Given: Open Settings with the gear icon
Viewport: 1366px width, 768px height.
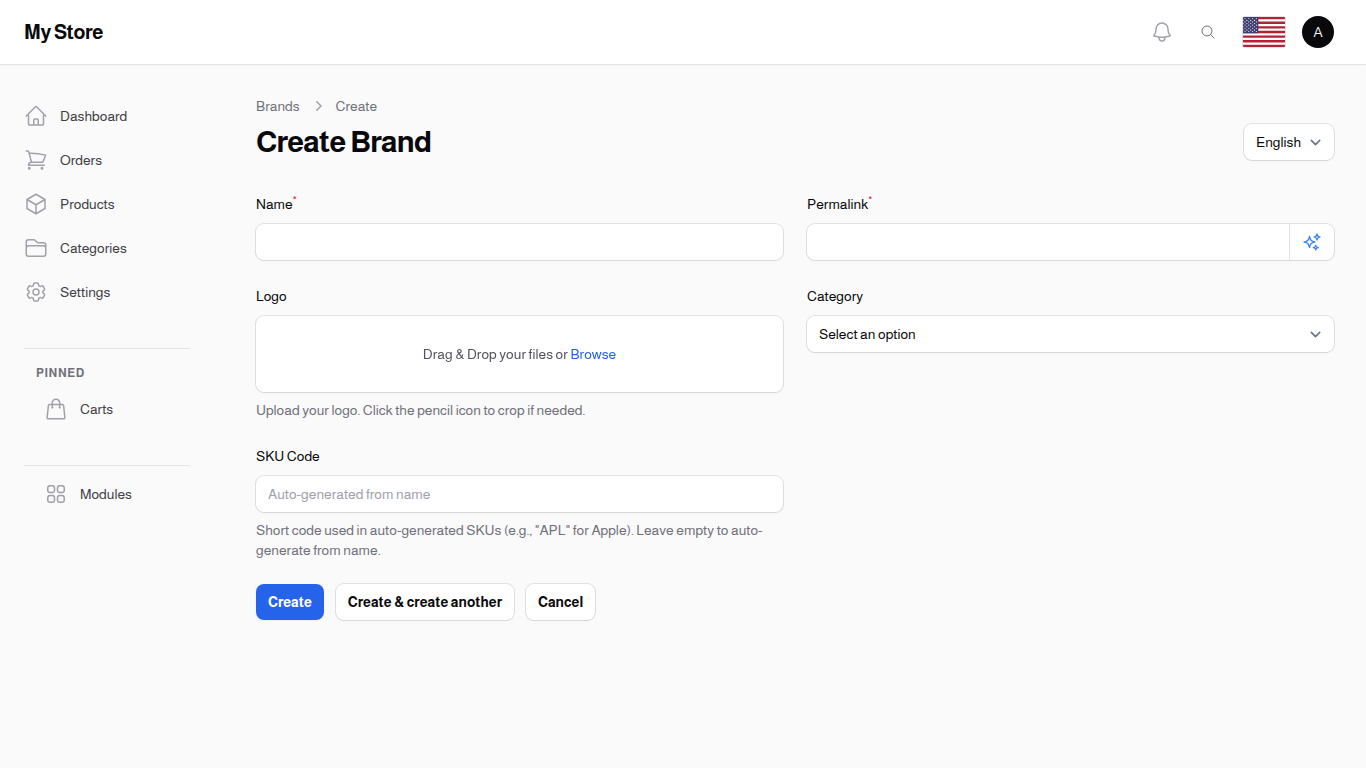Looking at the screenshot, I should (x=36, y=292).
